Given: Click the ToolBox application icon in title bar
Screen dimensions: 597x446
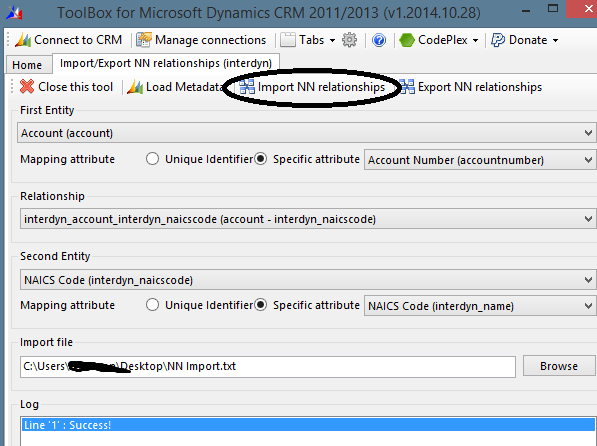Looking at the screenshot, I should (15, 13).
